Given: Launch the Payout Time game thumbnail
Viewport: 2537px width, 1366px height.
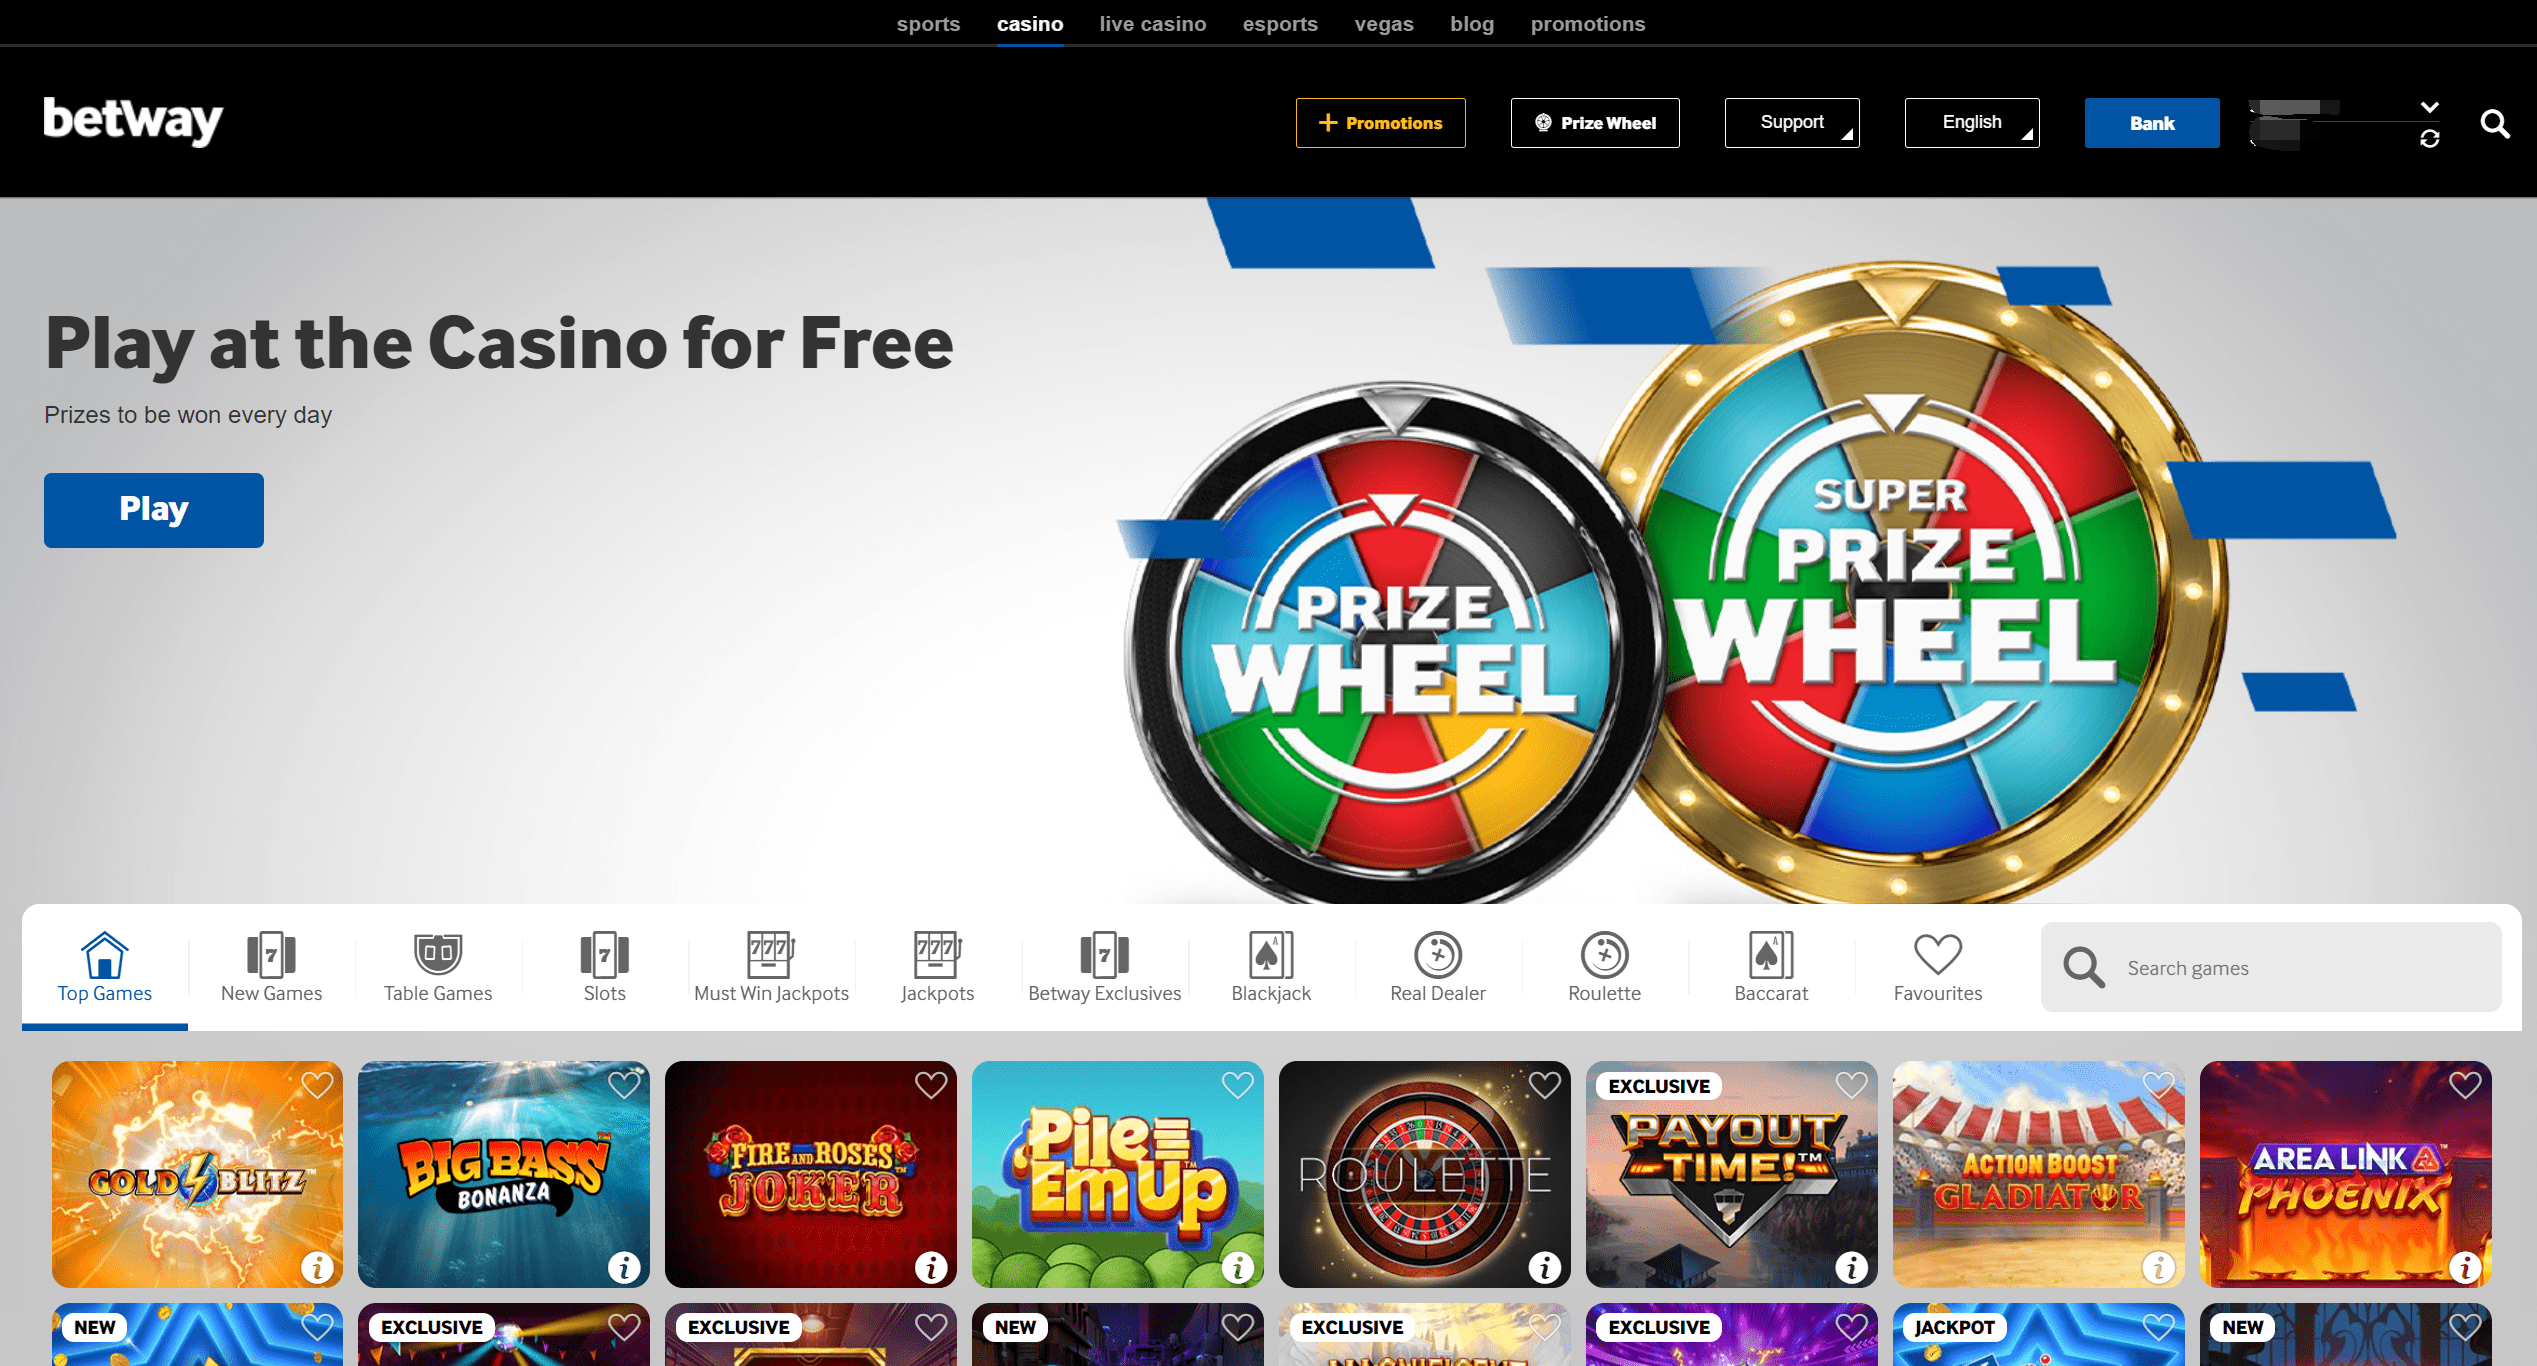Looking at the screenshot, I should click(x=1731, y=1174).
